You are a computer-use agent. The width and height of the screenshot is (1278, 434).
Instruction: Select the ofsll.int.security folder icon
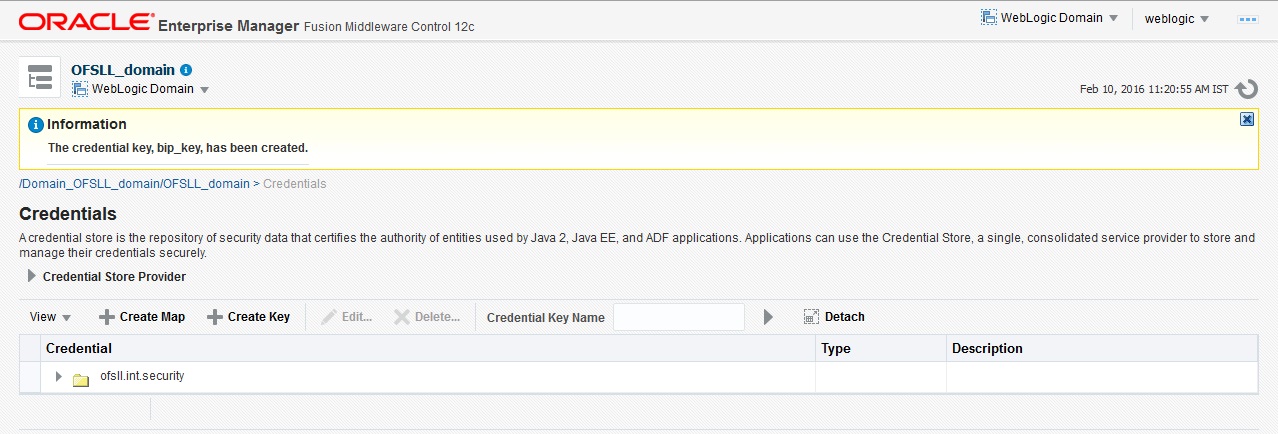click(81, 378)
